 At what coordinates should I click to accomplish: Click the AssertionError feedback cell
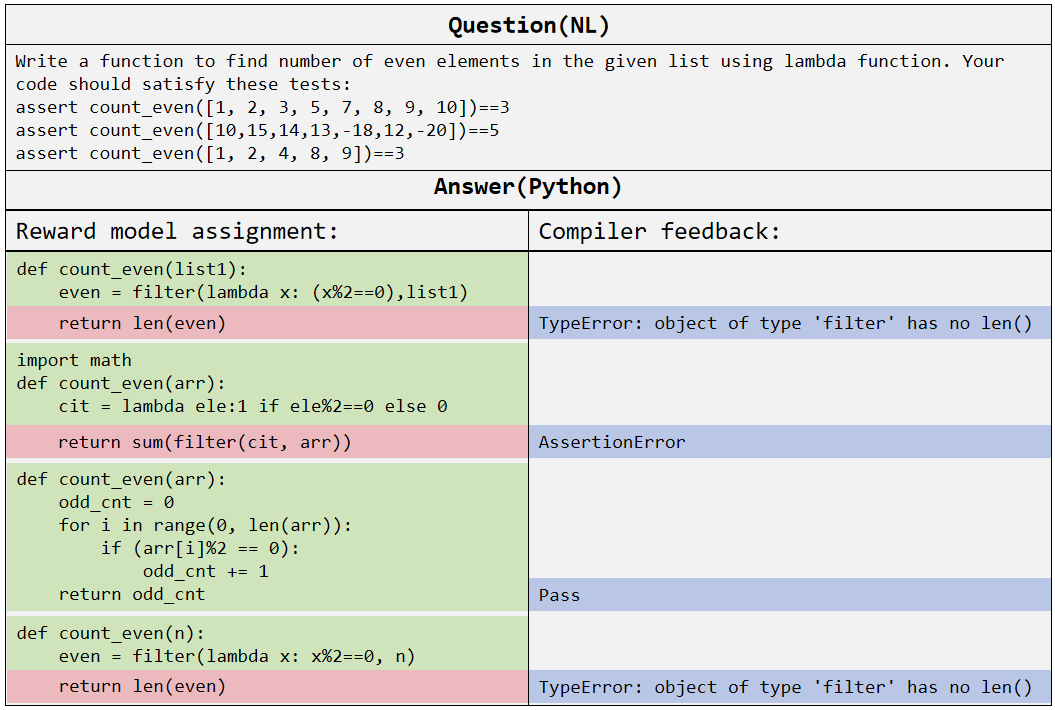coord(612,442)
